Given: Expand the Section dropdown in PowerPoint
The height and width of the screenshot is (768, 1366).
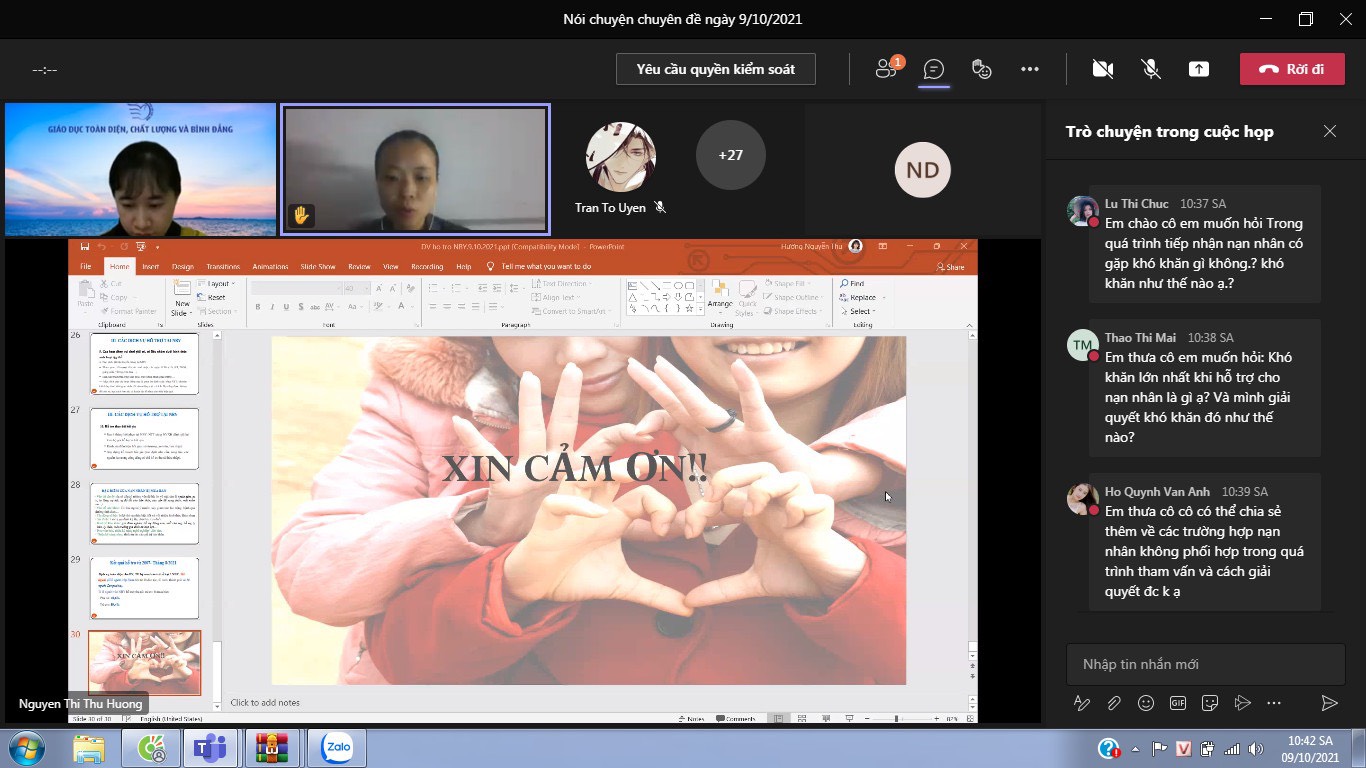Looking at the screenshot, I should click(218, 311).
